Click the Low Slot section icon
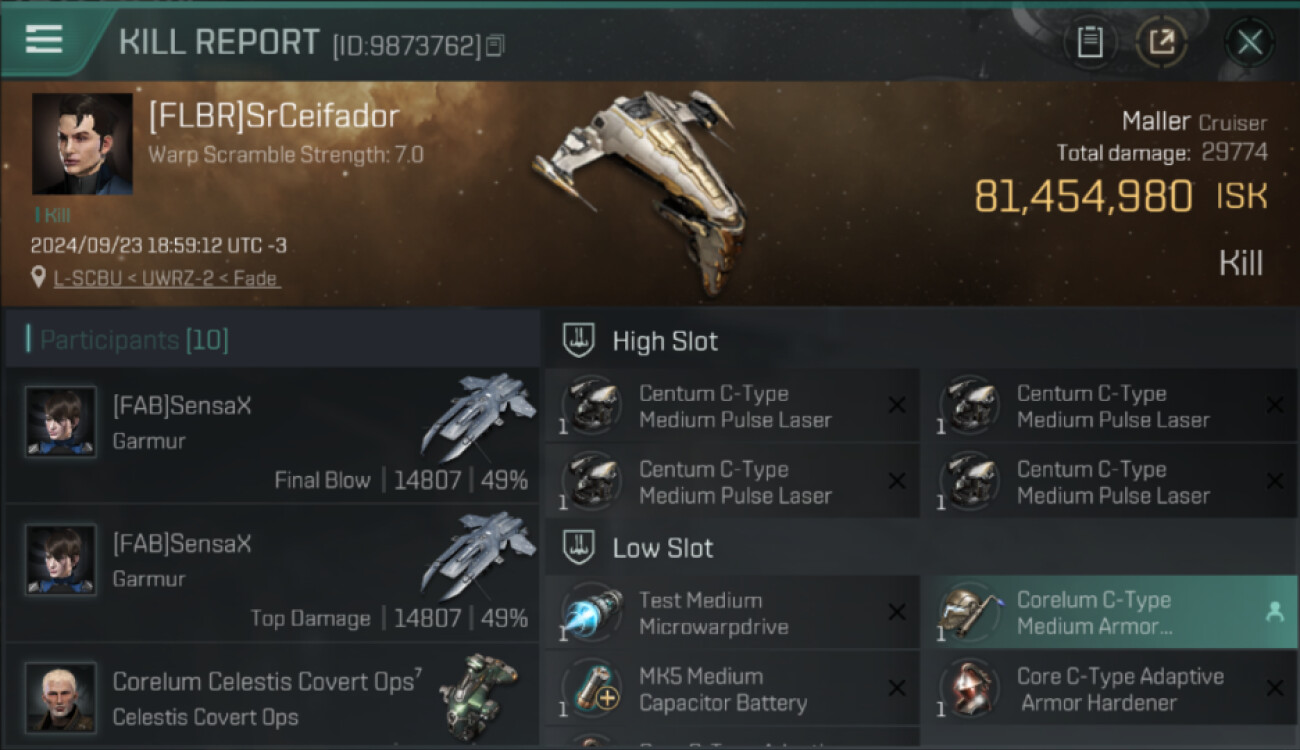 pos(580,548)
